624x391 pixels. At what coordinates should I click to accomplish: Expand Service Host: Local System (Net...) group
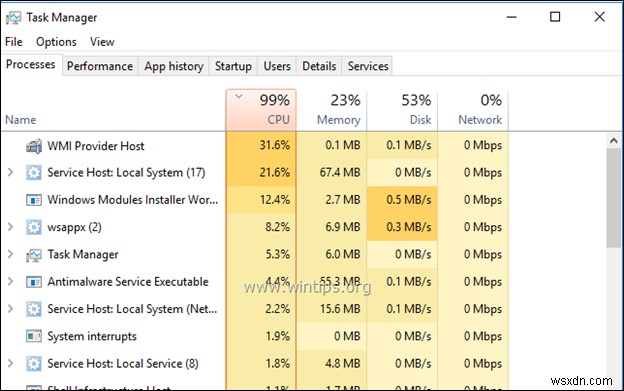[11, 309]
